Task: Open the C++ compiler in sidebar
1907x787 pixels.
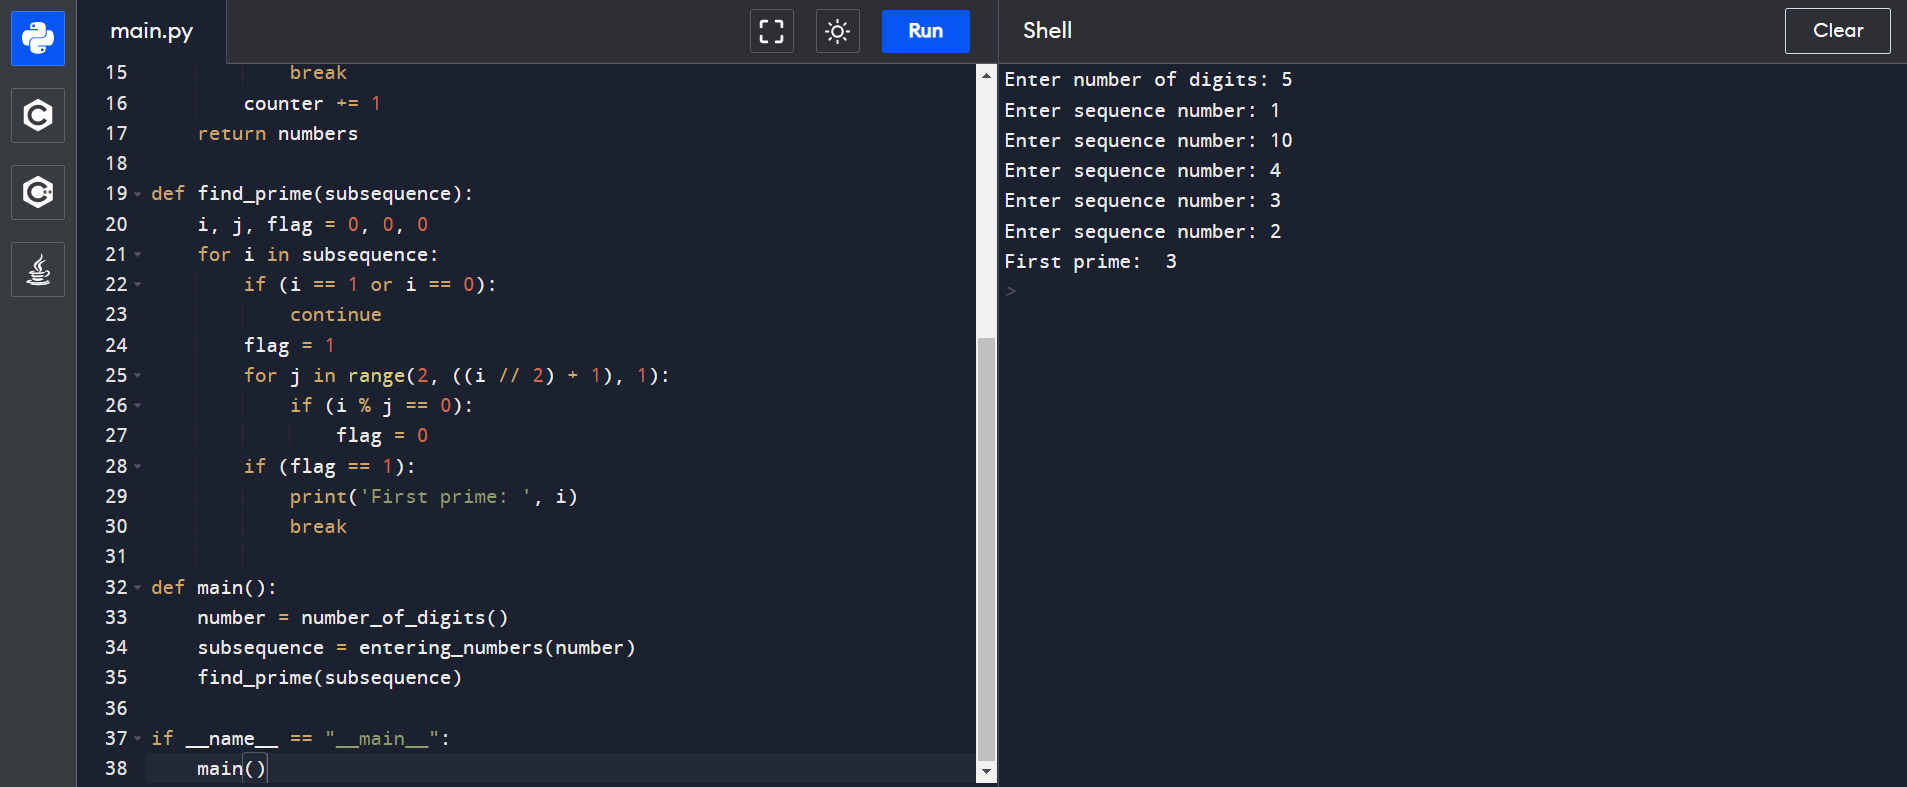Action: [x=38, y=192]
